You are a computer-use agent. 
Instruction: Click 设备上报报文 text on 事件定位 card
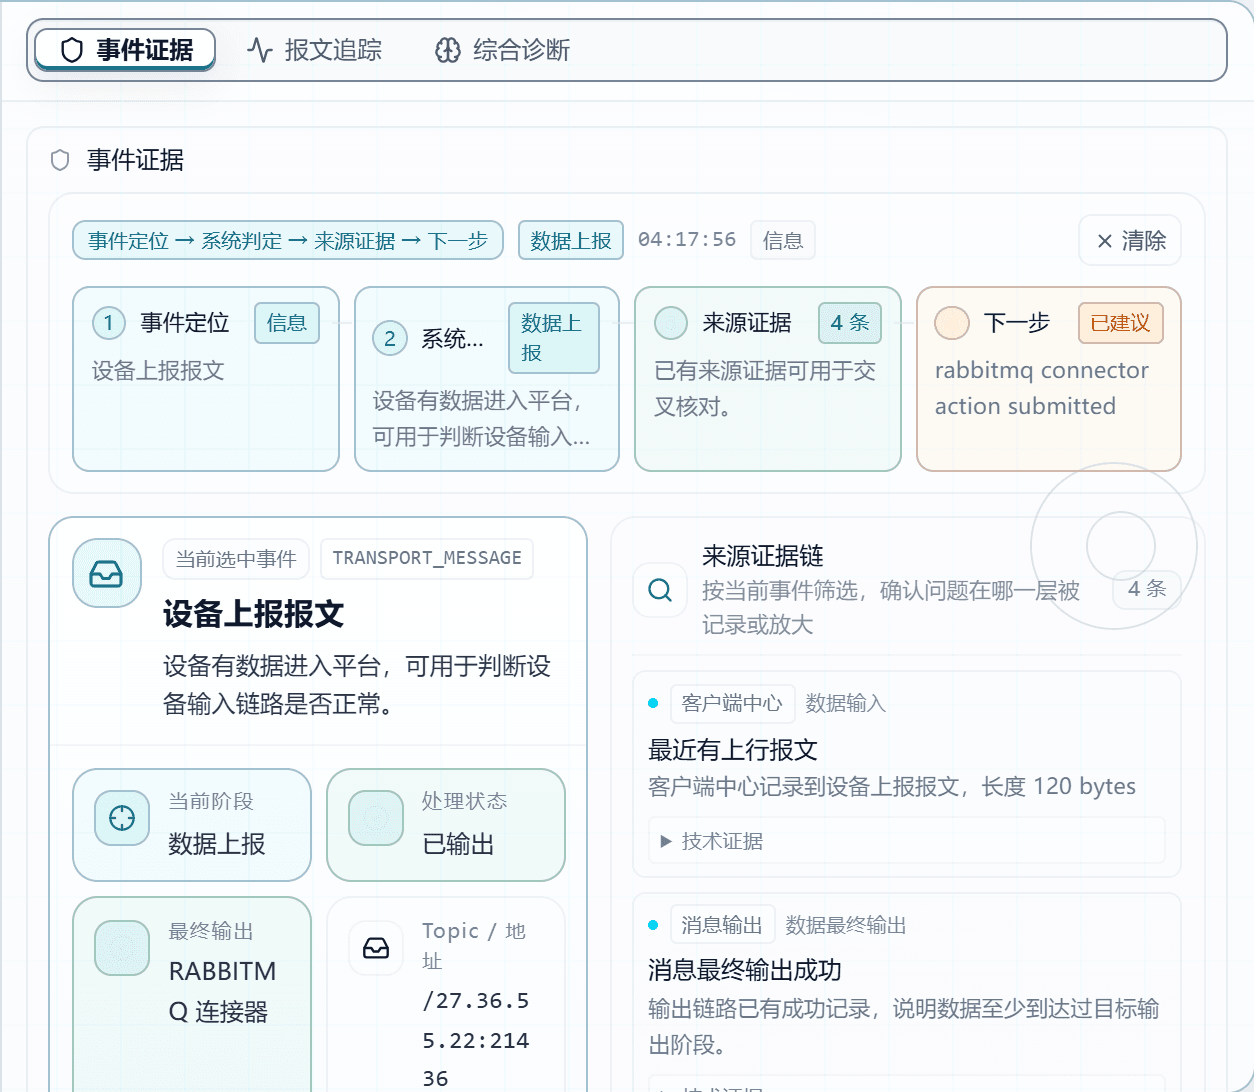[x=158, y=371]
